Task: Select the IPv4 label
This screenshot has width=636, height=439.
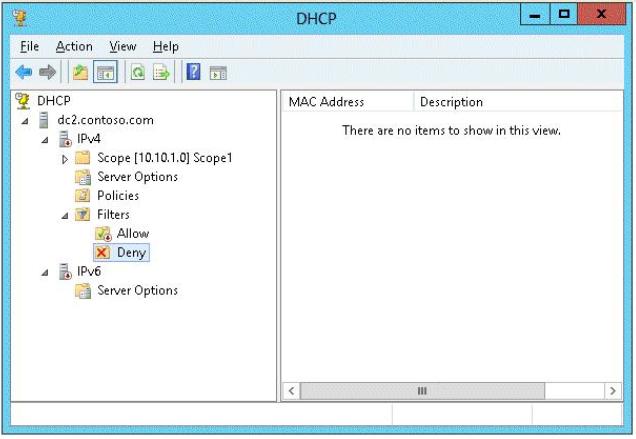Action: tap(89, 139)
